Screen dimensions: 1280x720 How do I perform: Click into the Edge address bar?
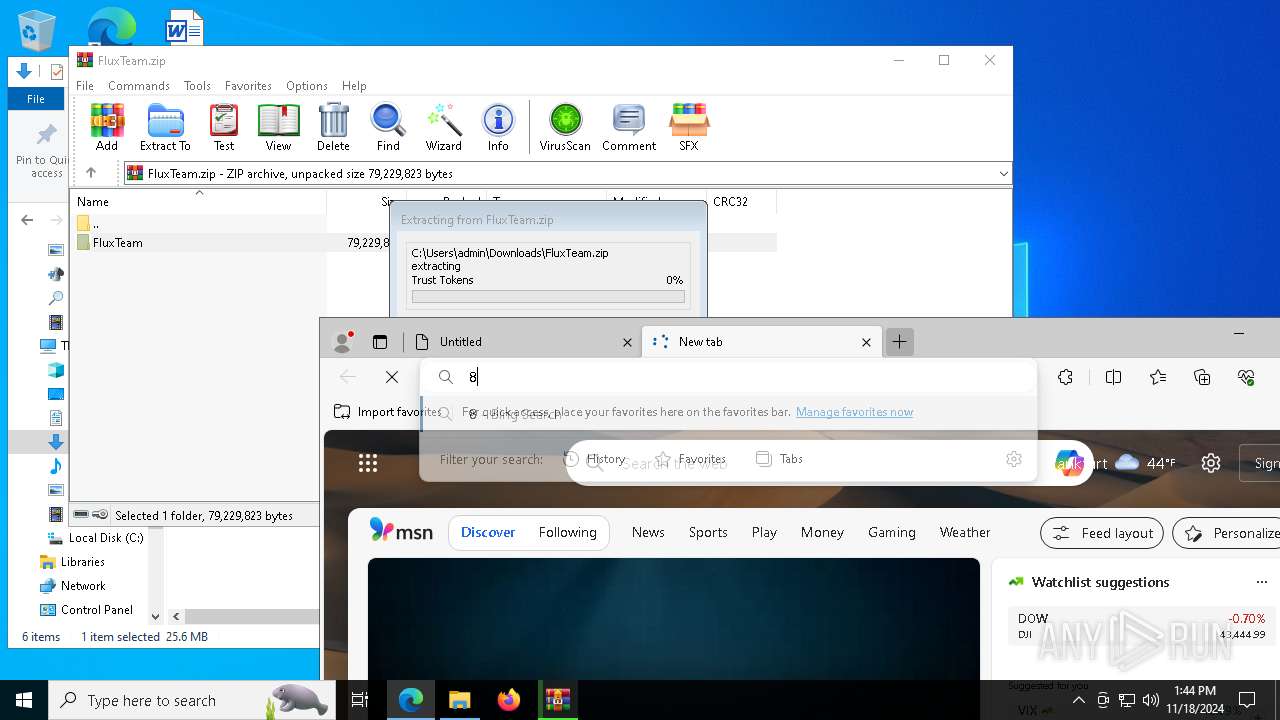click(x=728, y=377)
